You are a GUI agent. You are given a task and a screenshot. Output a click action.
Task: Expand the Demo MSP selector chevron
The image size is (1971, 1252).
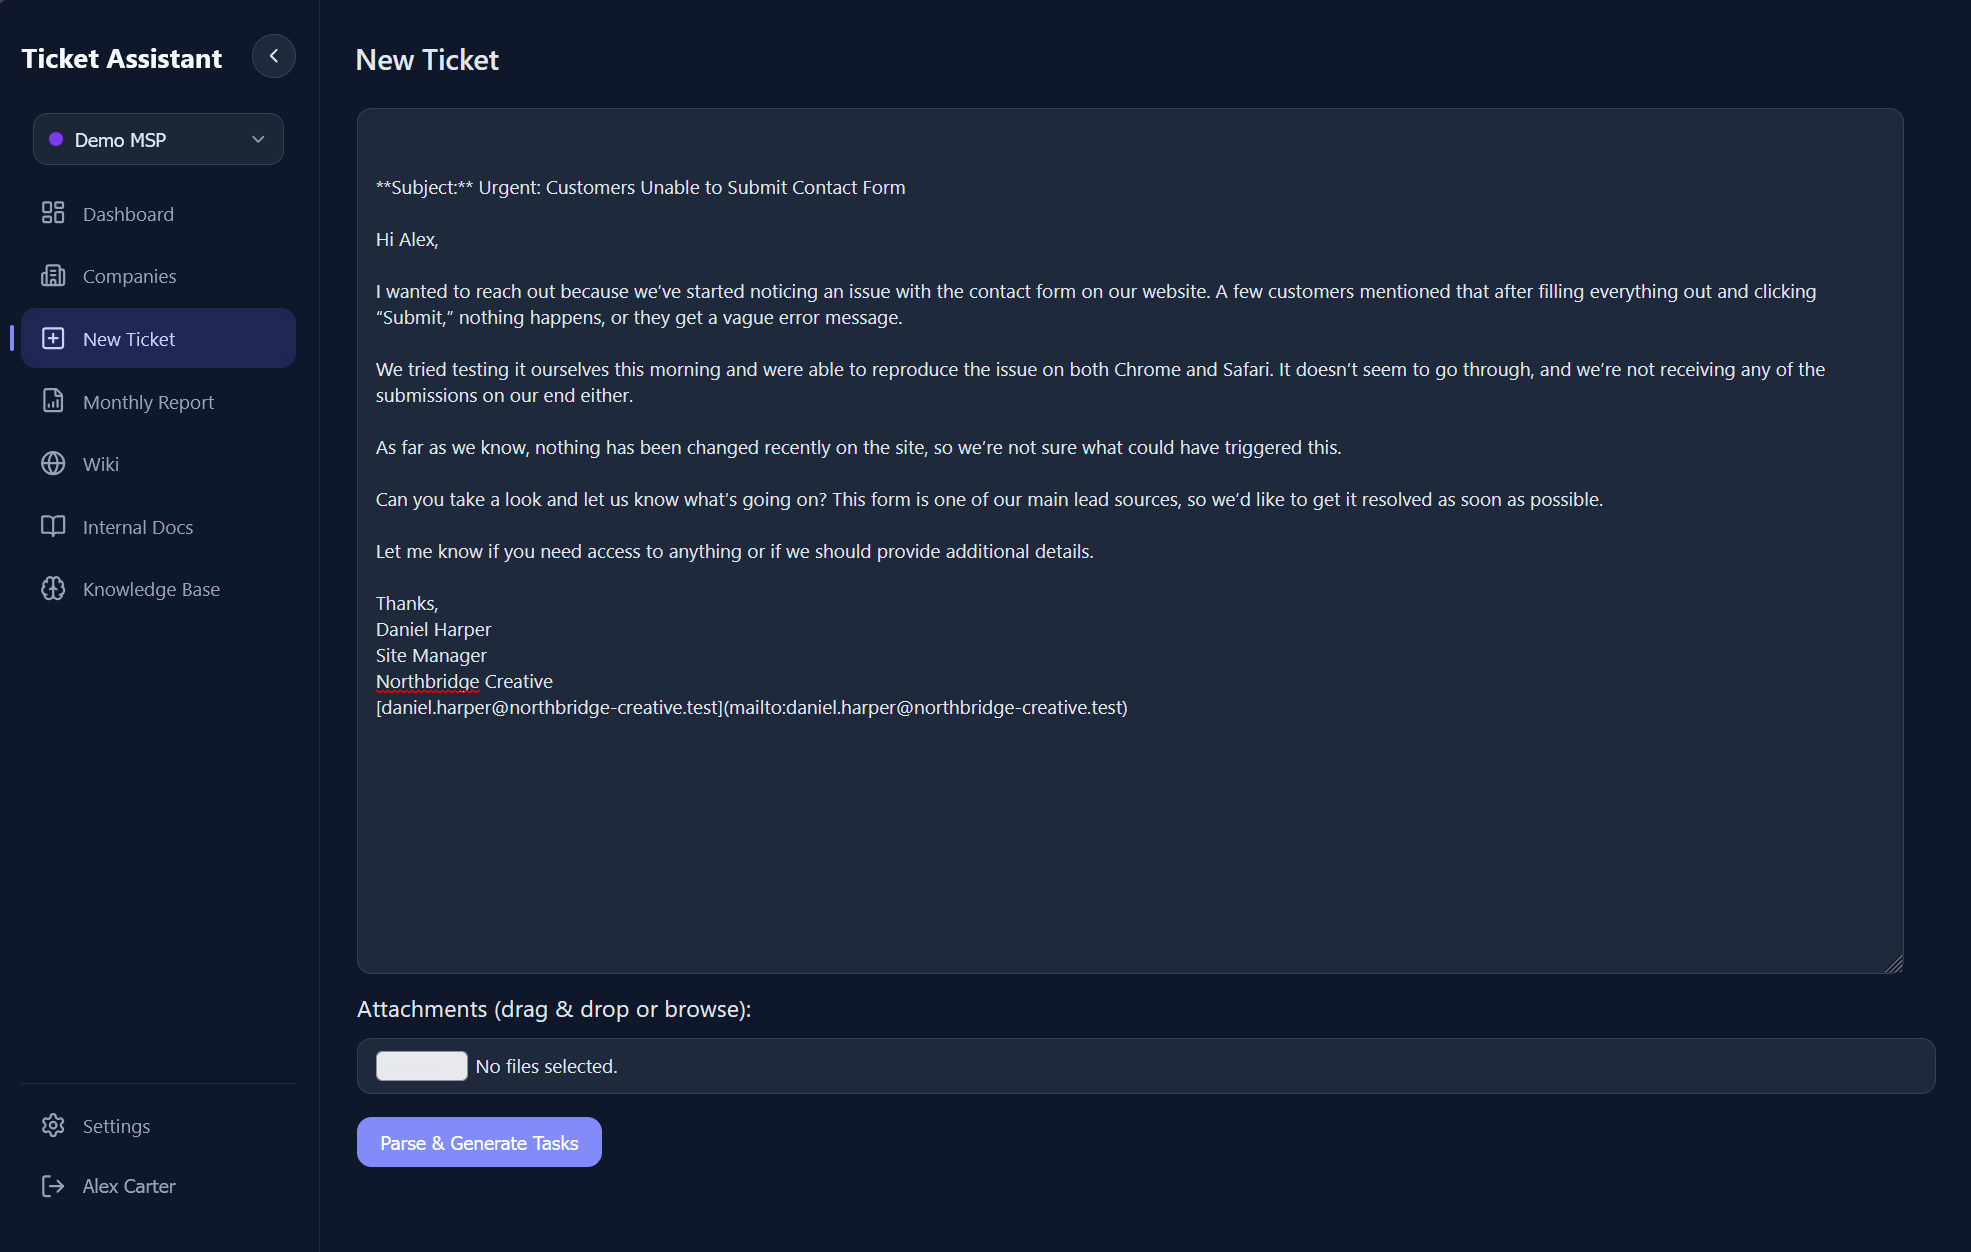pyautogui.click(x=257, y=139)
